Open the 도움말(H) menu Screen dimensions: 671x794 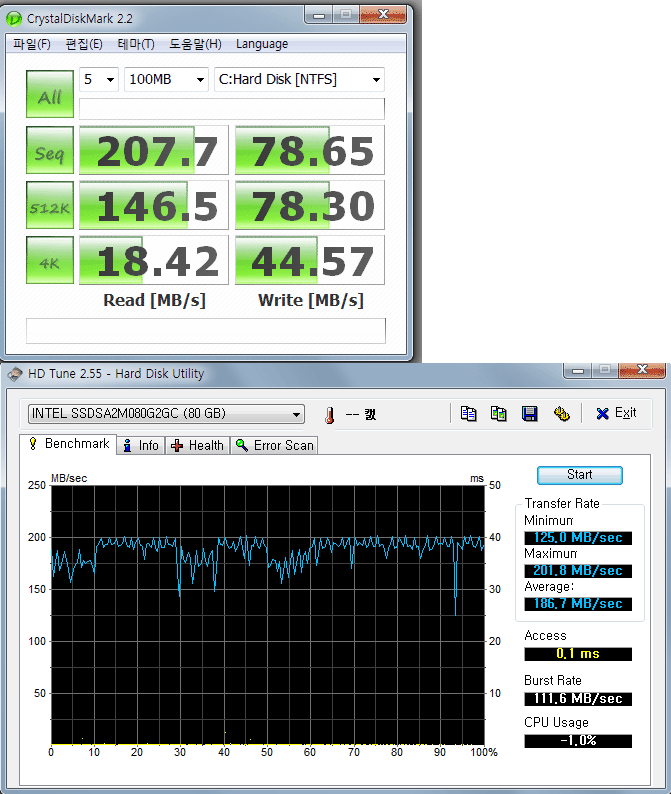tap(195, 44)
